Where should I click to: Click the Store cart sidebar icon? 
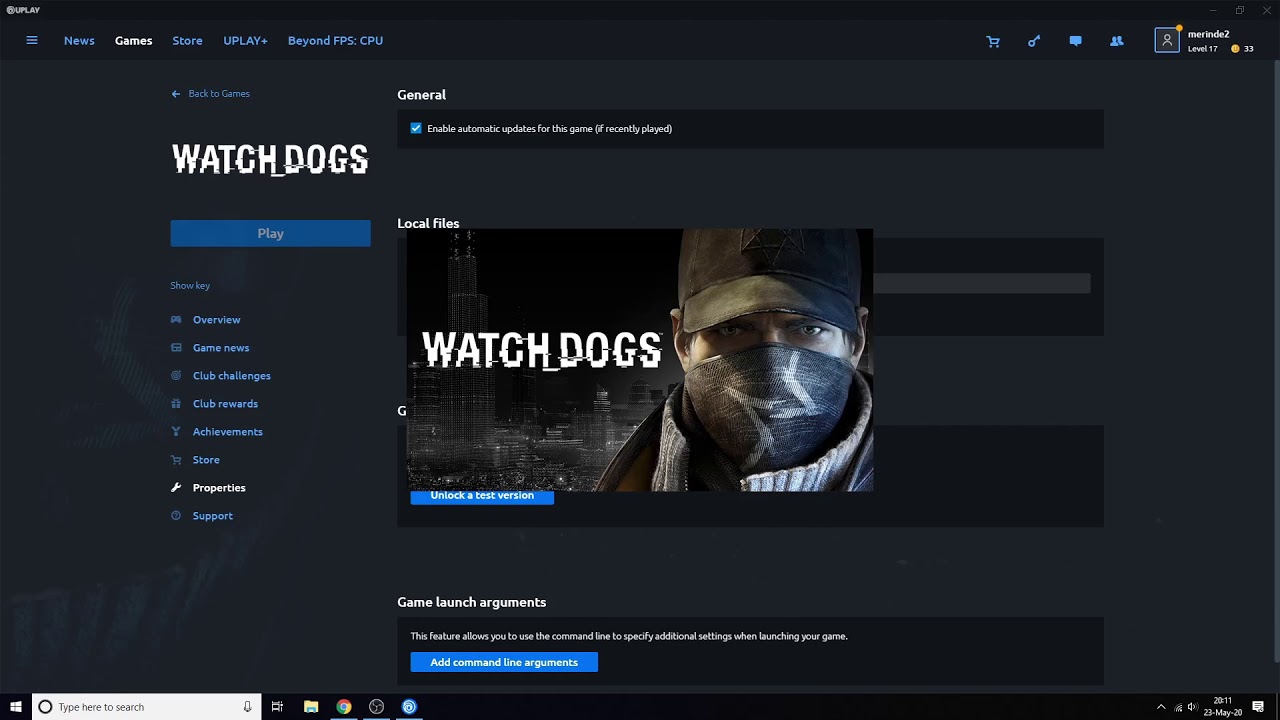176,460
